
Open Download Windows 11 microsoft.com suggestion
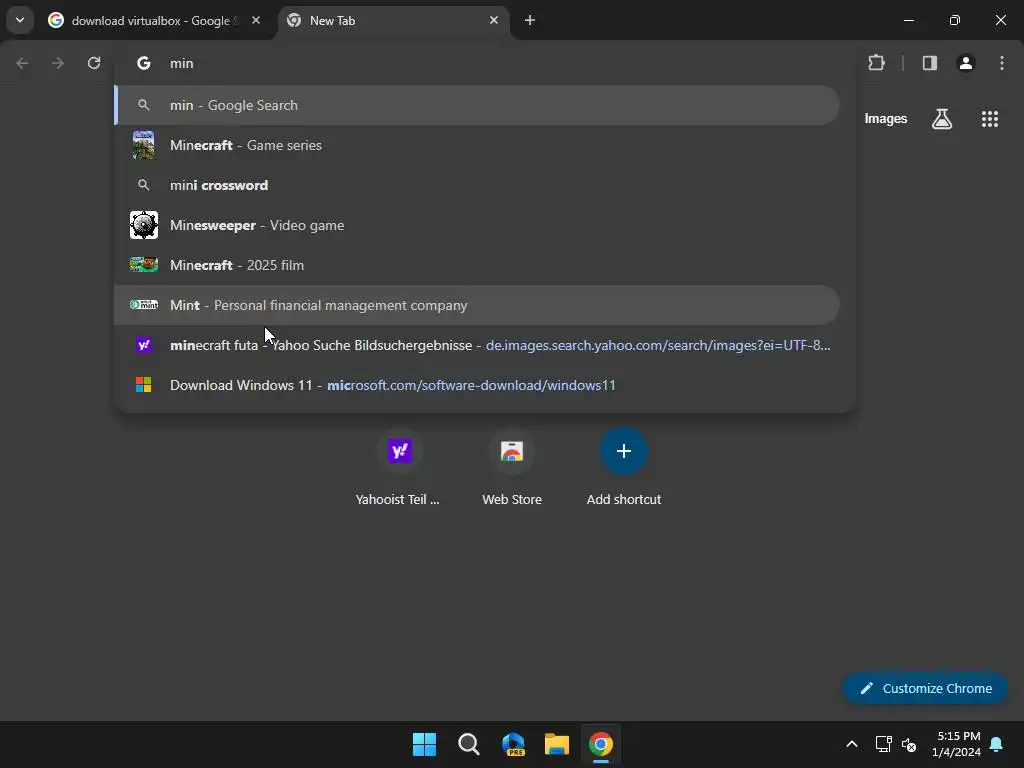tap(477, 385)
